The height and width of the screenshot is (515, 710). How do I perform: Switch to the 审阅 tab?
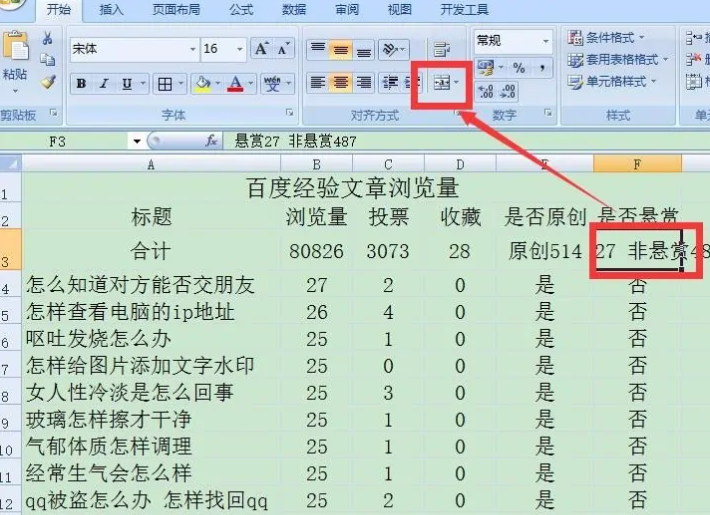tap(347, 9)
